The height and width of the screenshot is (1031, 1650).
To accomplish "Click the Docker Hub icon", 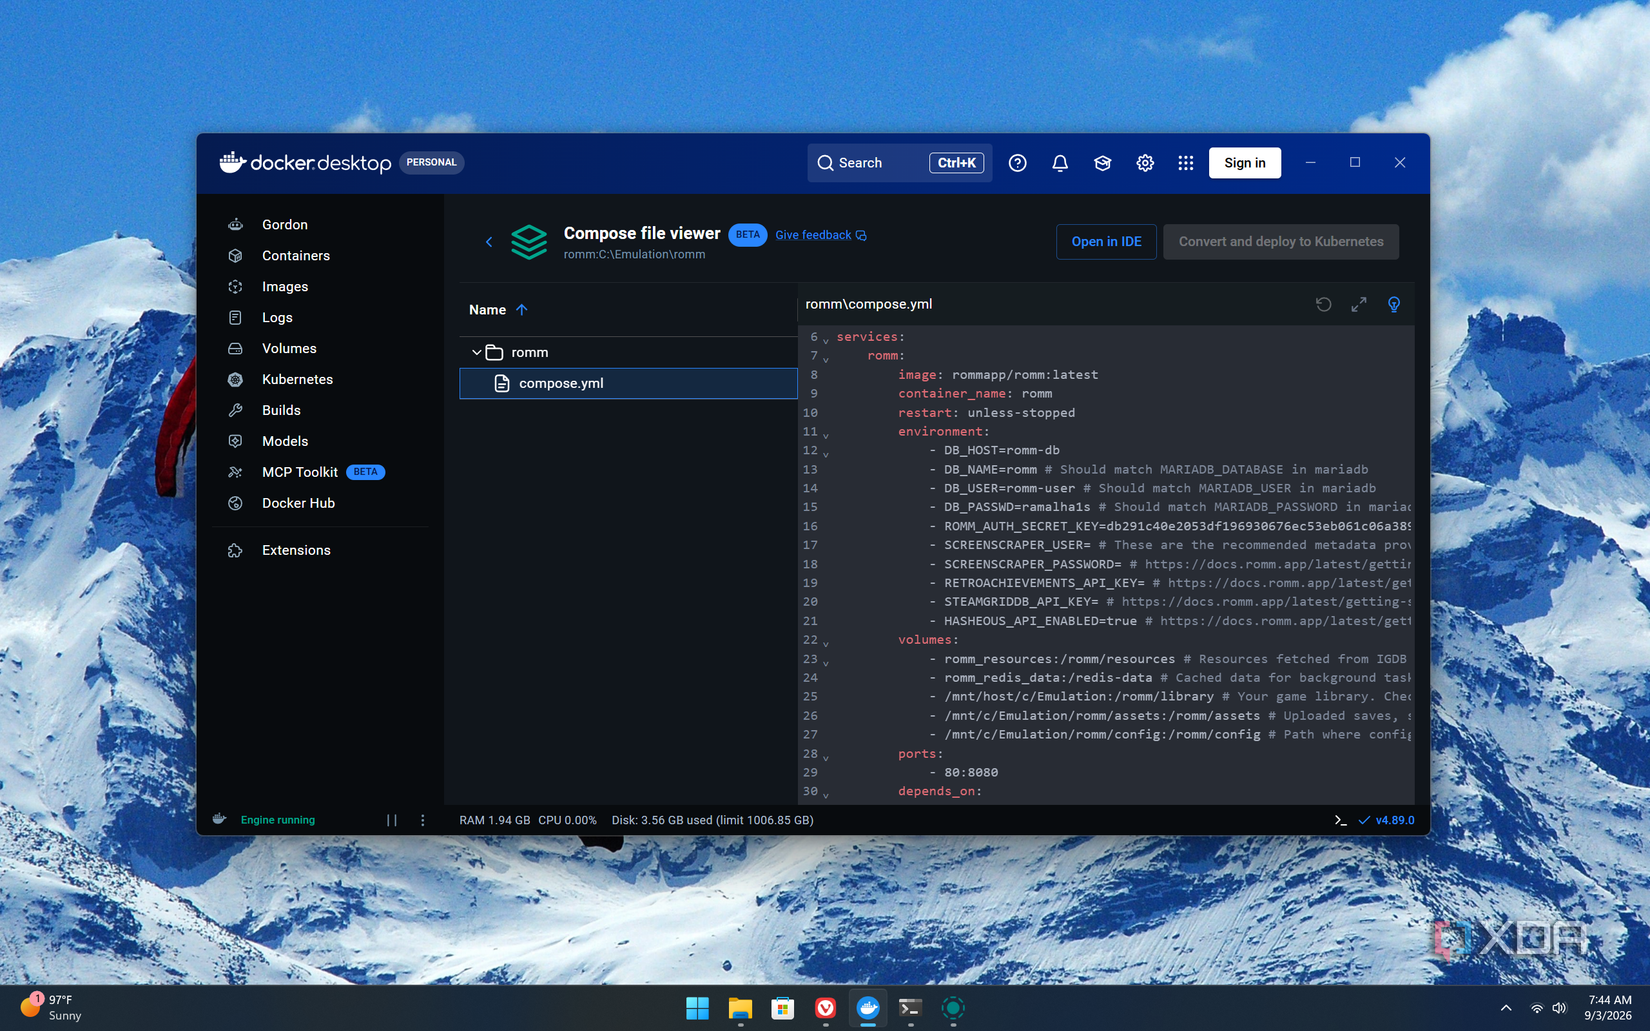I will (235, 503).
